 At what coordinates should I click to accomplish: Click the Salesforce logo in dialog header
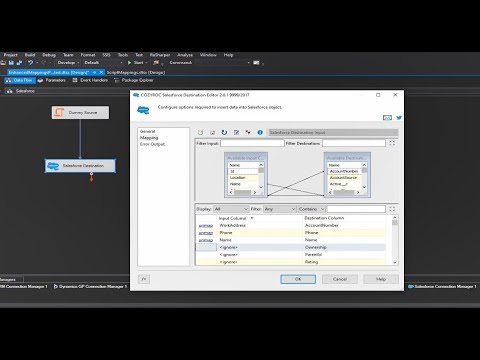[x=143, y=110]
